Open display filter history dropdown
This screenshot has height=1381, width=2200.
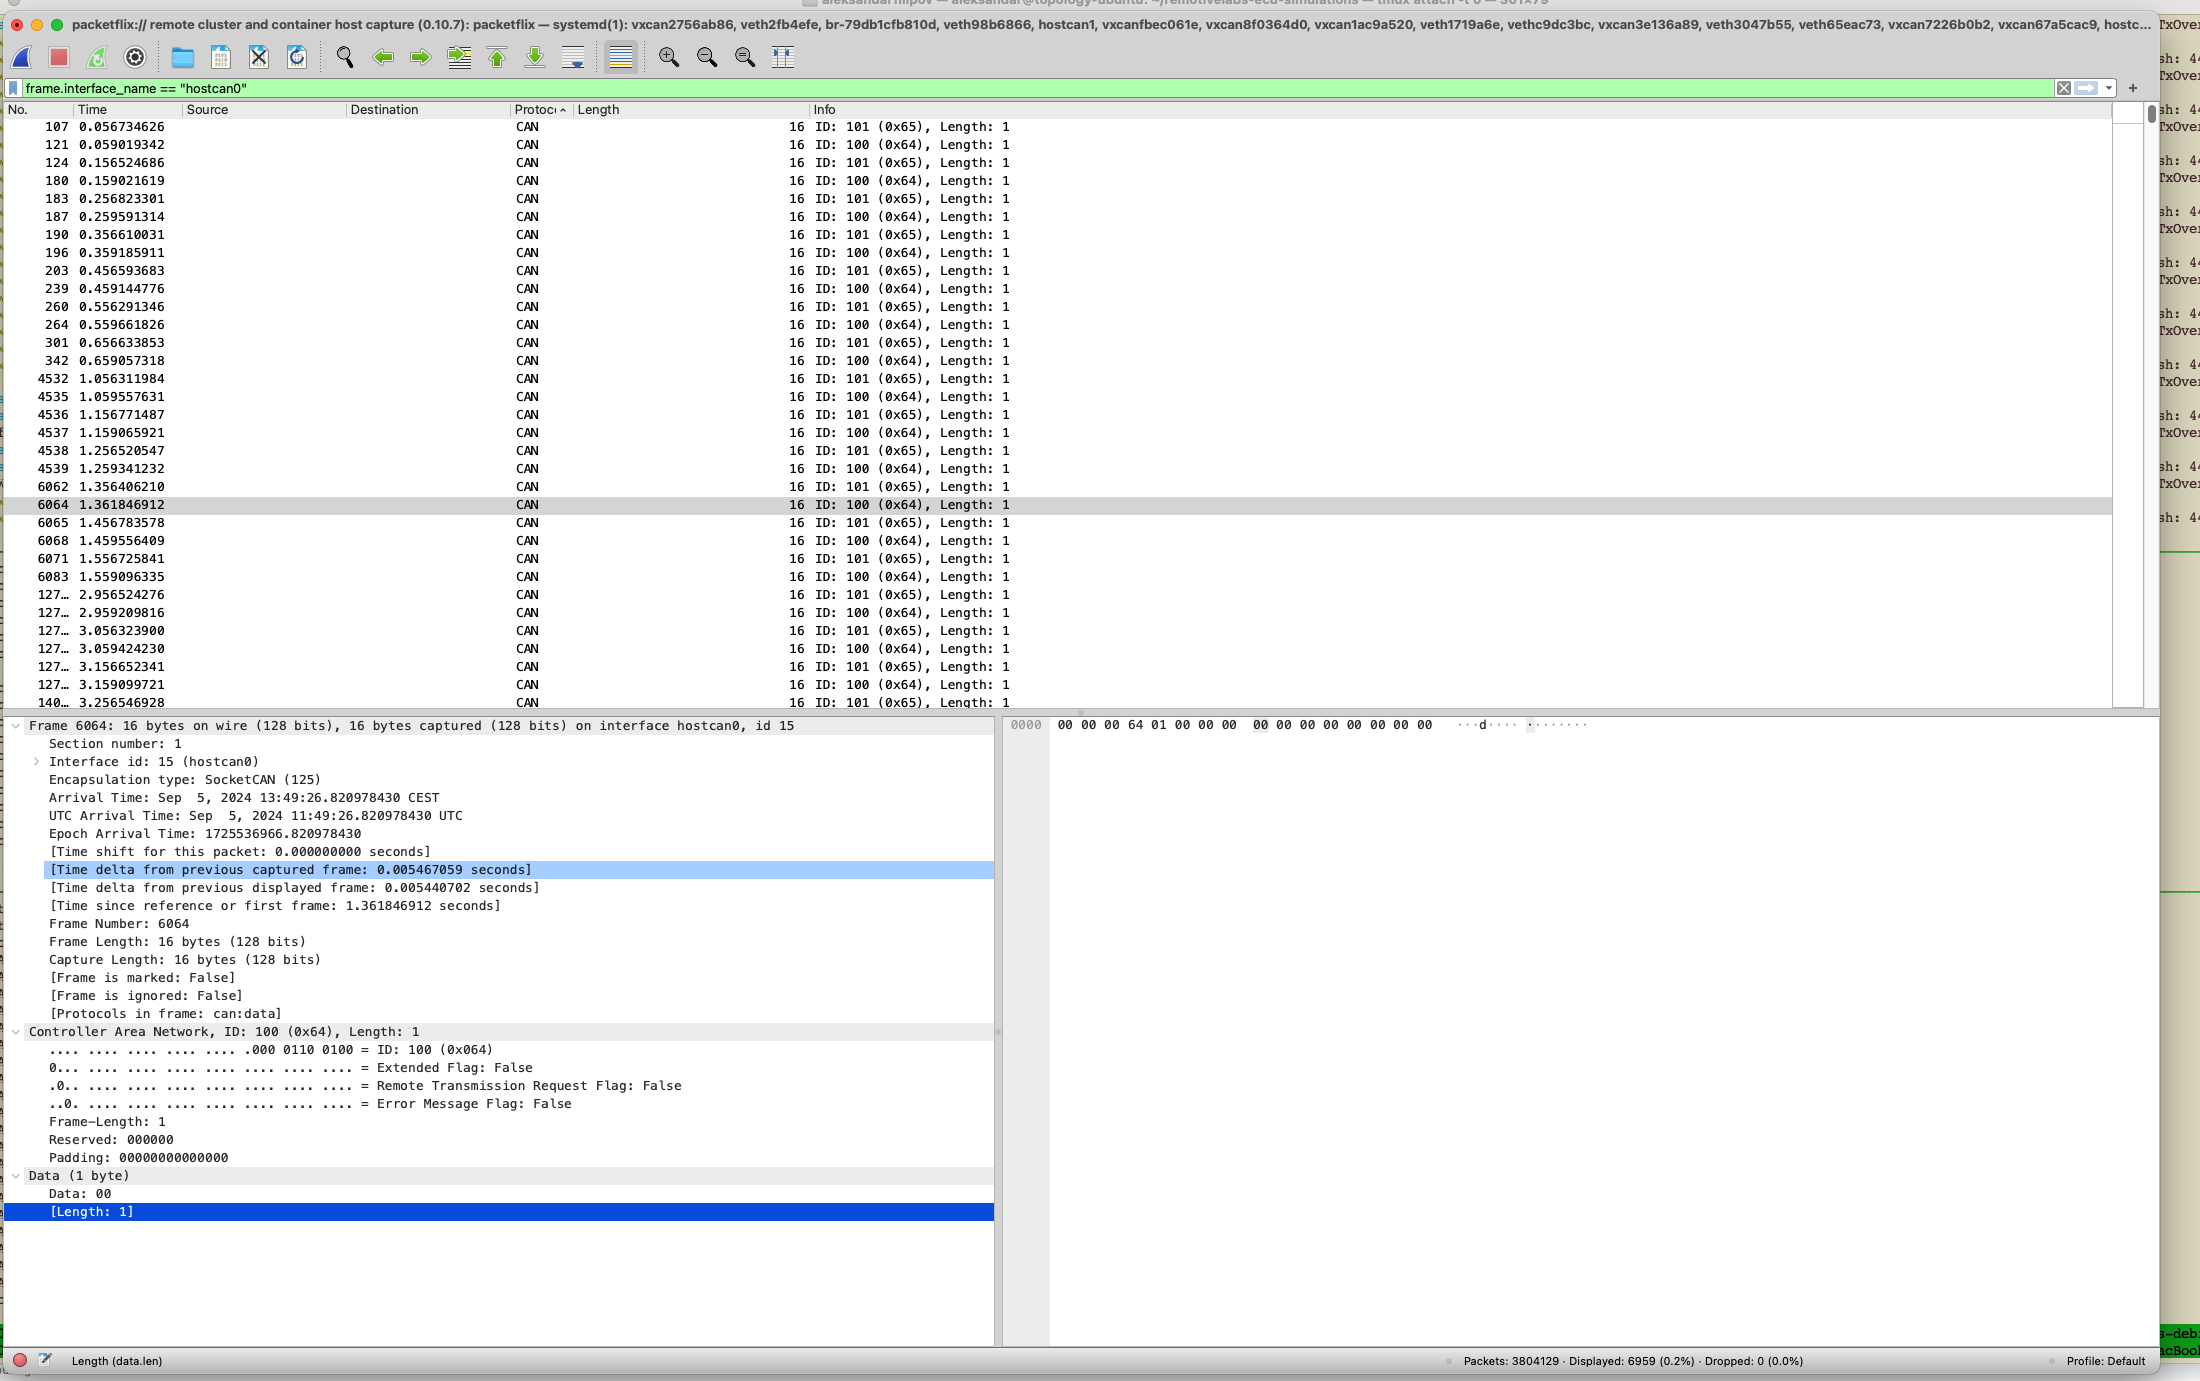(x=2109, y=88)
